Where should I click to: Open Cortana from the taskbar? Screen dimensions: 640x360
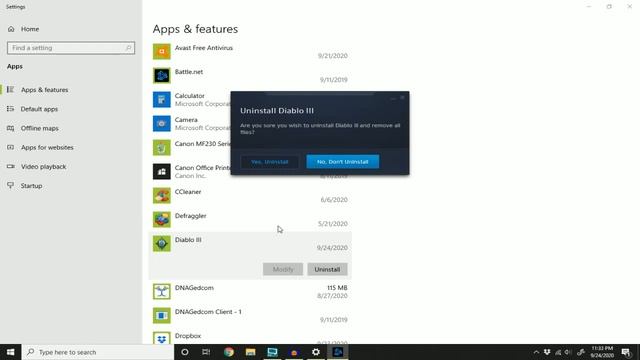point(184,352)
